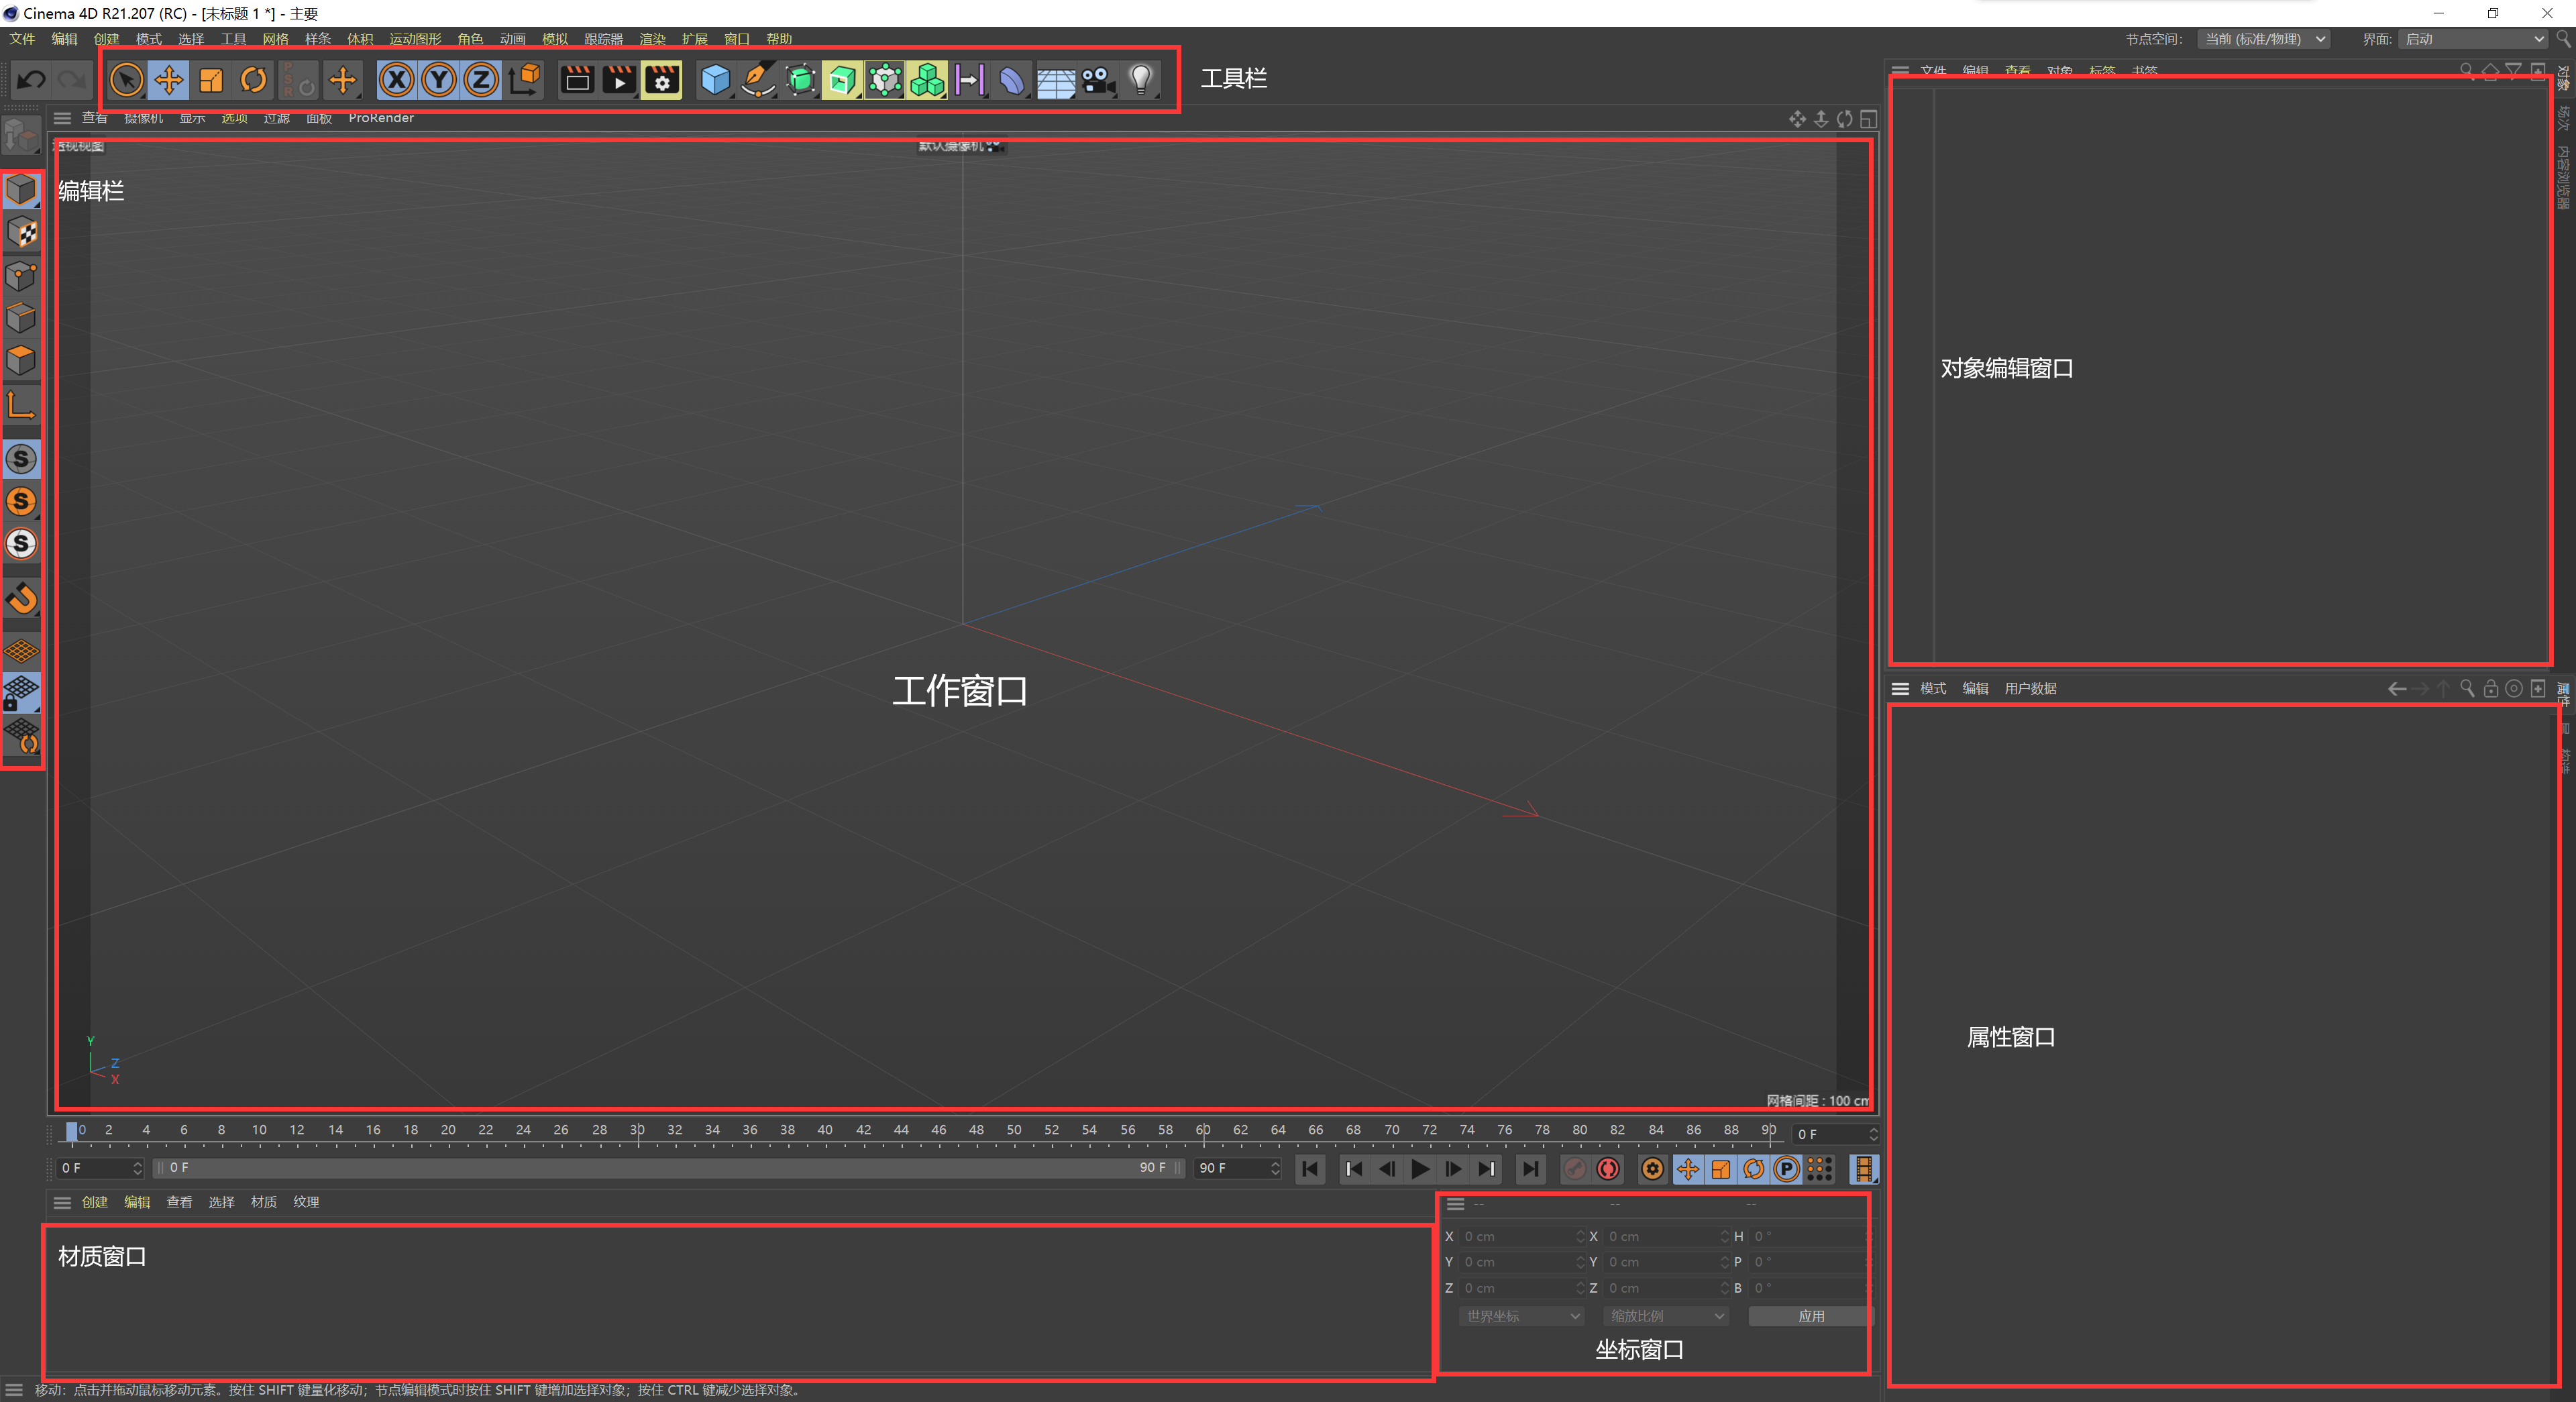The image size is (2576, 1402).
Task: Open the MoGraph Cloner cubes icon
Action: 927,80
